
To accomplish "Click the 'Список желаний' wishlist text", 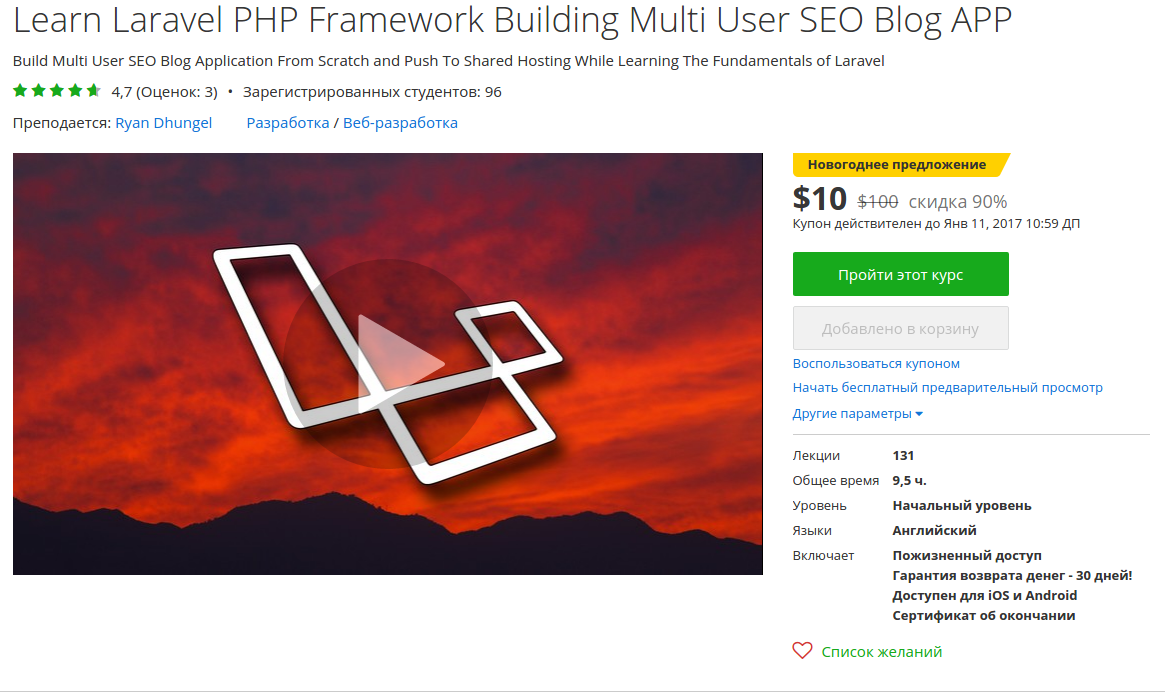I will [881, 652].
